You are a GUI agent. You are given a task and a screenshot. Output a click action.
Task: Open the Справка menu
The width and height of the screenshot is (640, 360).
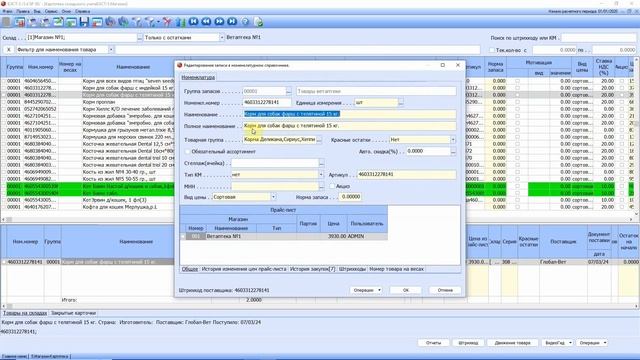(x=82, y=11)
